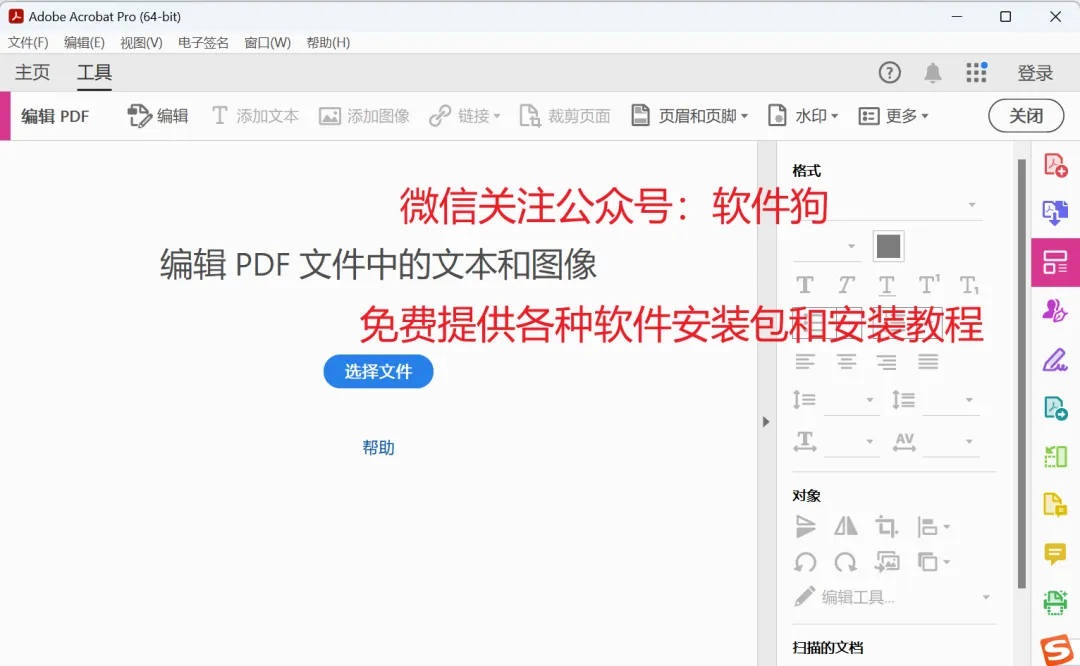Image resolution: width=1080 pixels, height=666 pixels.
Task: Click the gray text color swatch
Action: (888, 246)
